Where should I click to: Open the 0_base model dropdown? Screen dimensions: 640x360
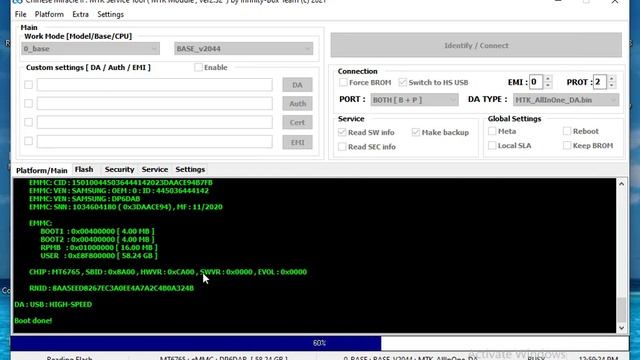click(x=90, y=49)
